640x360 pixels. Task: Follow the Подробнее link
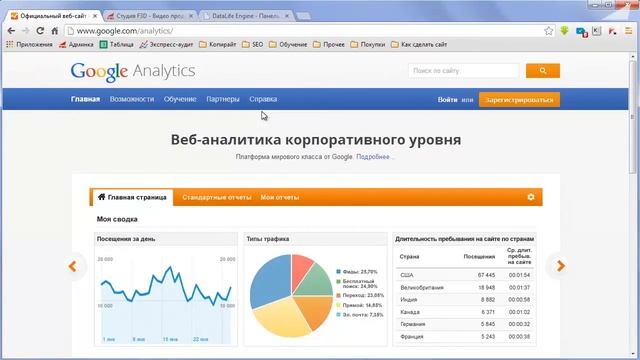[373, 157]
